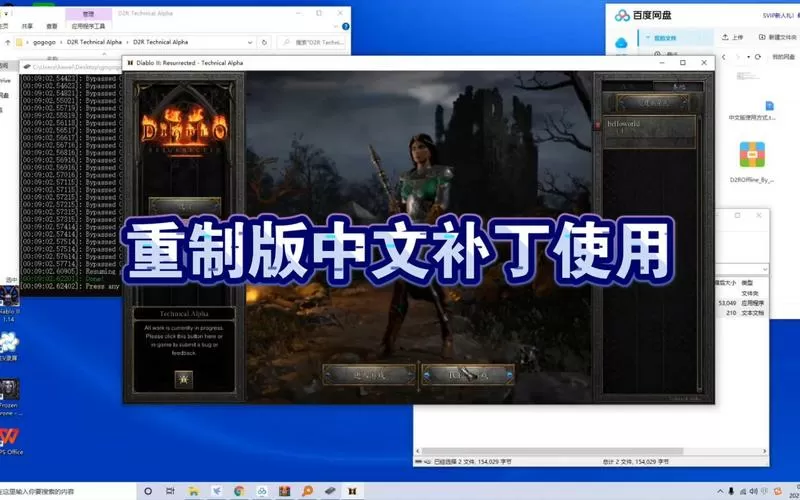Refresh the Baidu Netdisk file list
800x500 pixels.
point(758,57)
